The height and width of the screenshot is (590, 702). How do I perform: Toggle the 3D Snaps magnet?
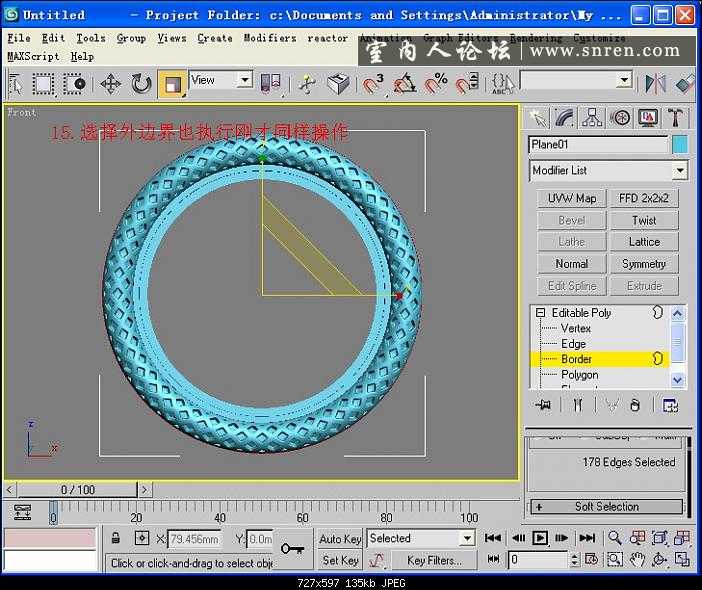[372, 84]
